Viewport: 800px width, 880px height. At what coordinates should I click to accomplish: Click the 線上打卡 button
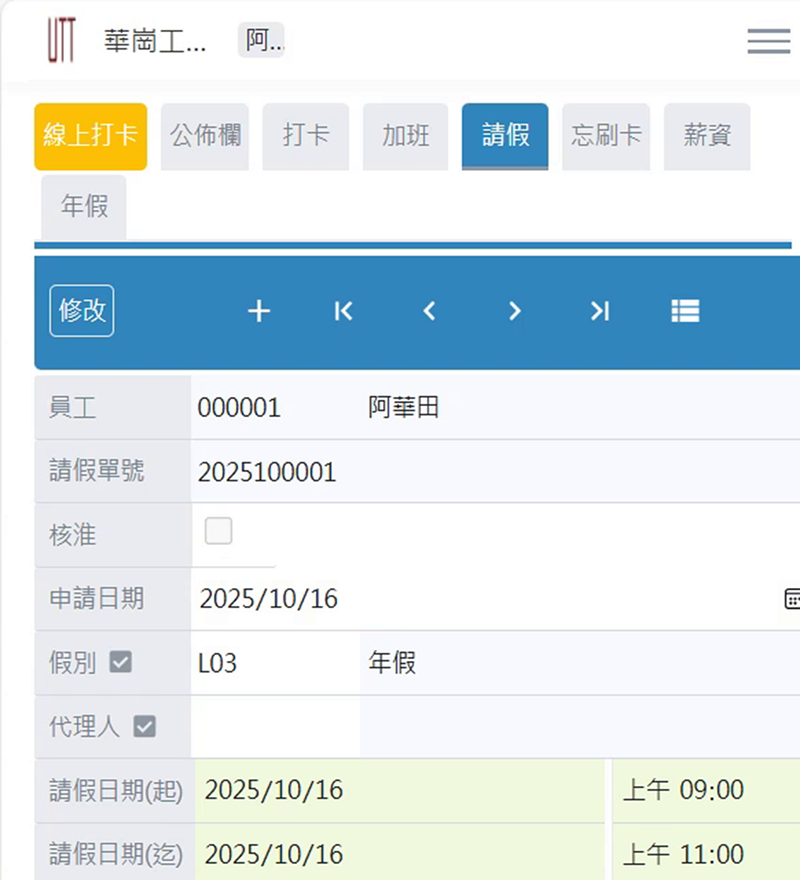point(91,136)
